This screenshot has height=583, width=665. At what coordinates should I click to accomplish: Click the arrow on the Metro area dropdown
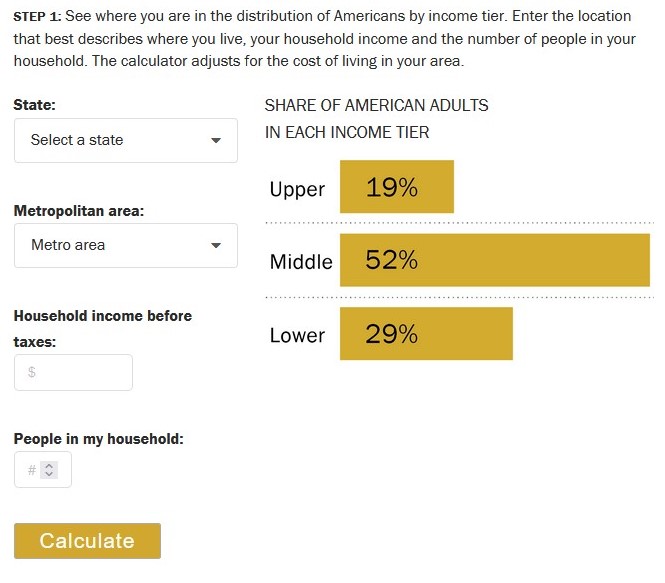point(215,245)
